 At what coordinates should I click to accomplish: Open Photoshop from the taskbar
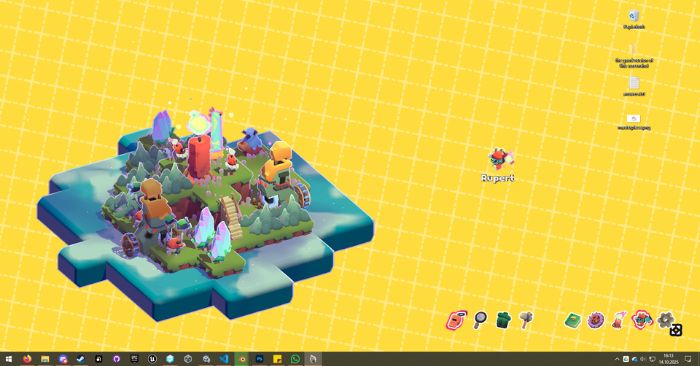[x=259, y=359]
